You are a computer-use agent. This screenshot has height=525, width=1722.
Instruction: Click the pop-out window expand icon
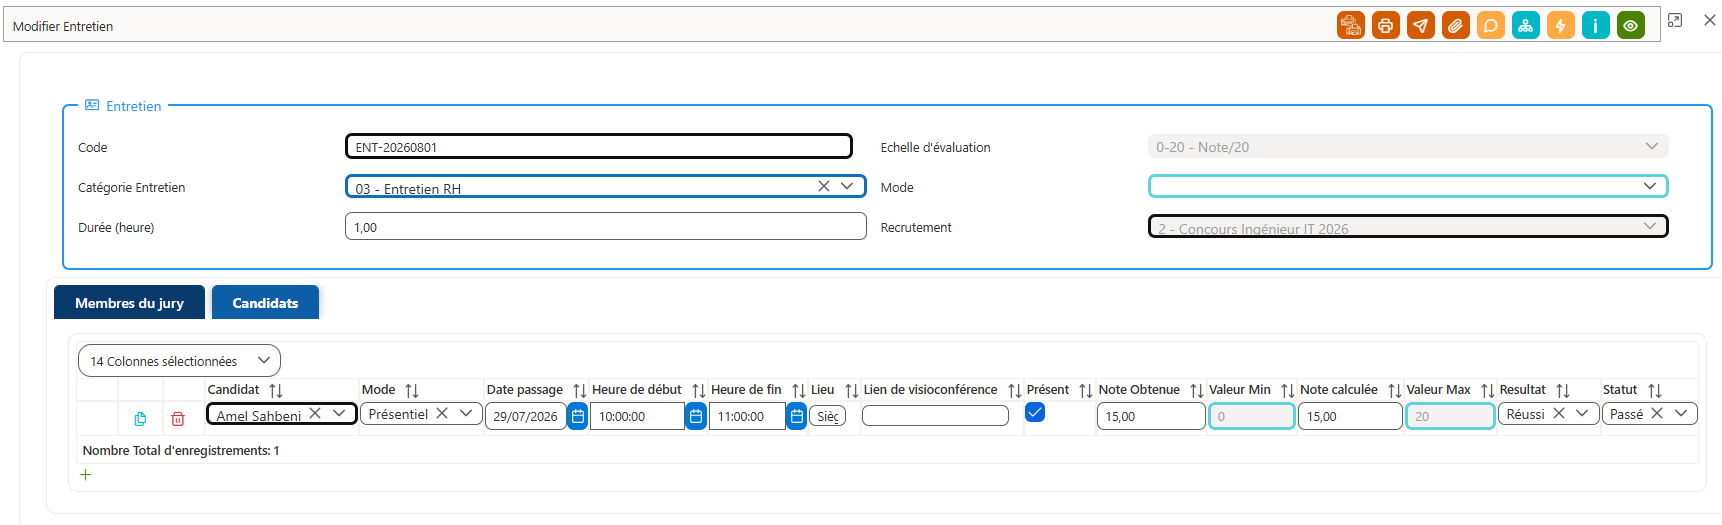(1675, 20)
